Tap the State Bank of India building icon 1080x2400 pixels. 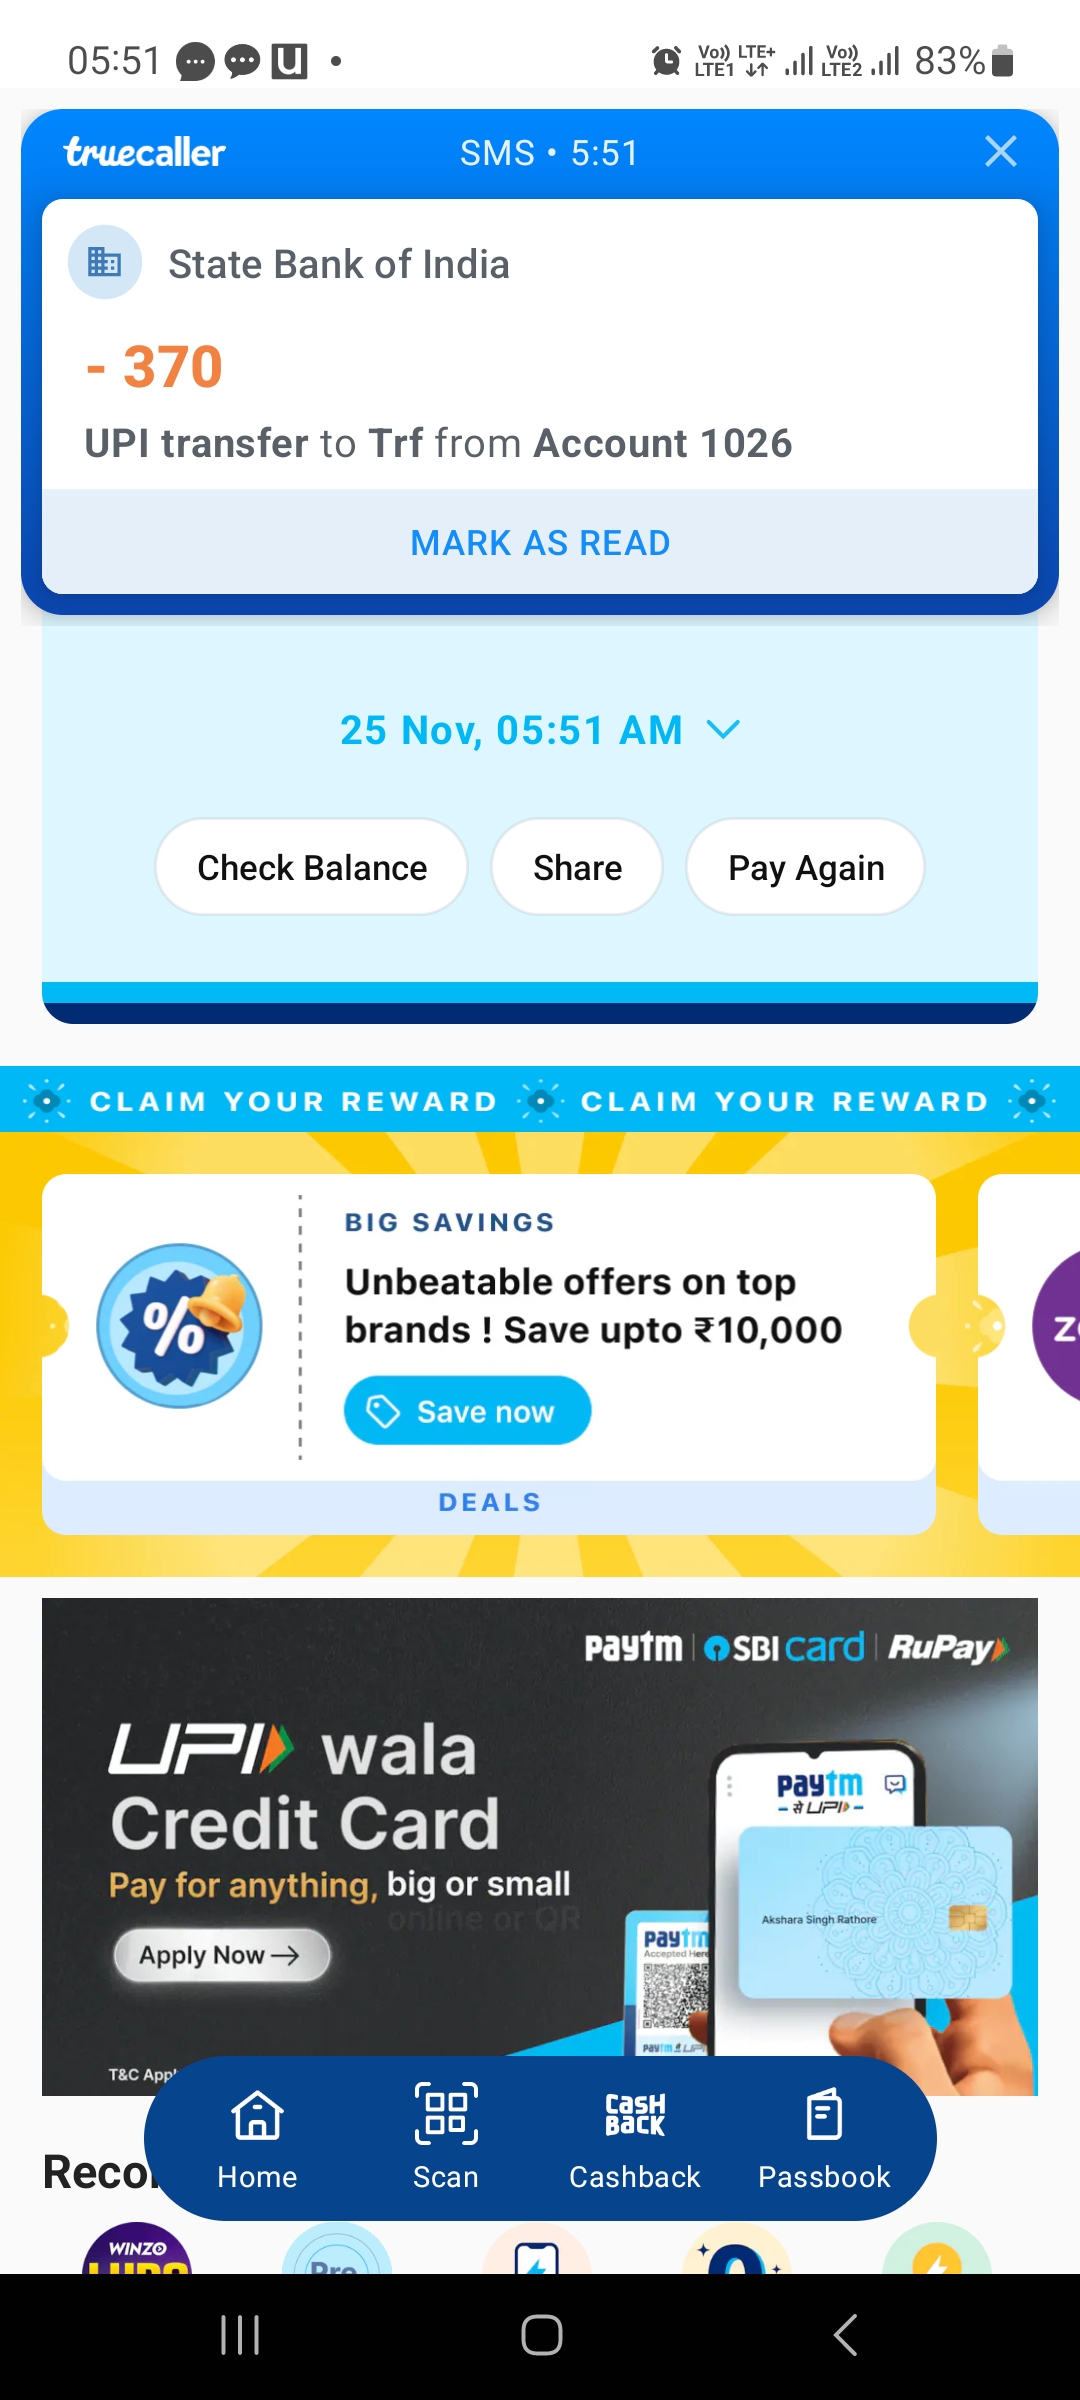pyautogui.click(x=105, y=262)
